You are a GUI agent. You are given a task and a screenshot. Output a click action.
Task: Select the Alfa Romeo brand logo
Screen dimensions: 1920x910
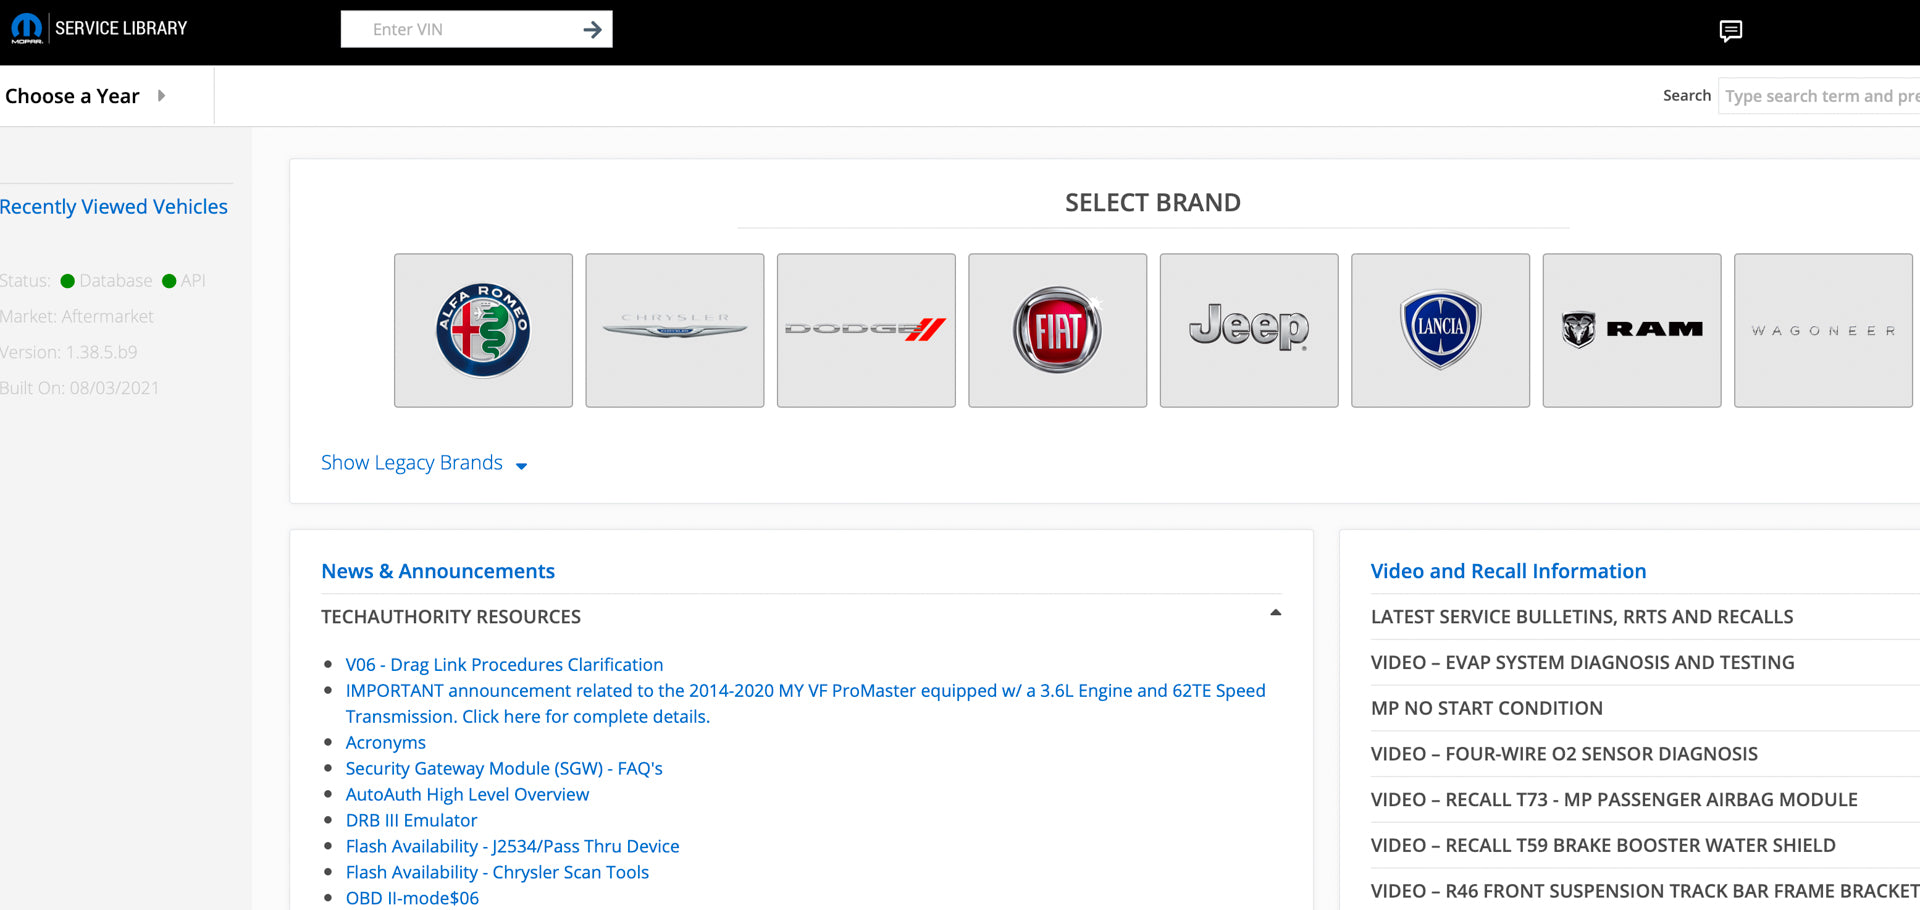click(x=483, y=330)
